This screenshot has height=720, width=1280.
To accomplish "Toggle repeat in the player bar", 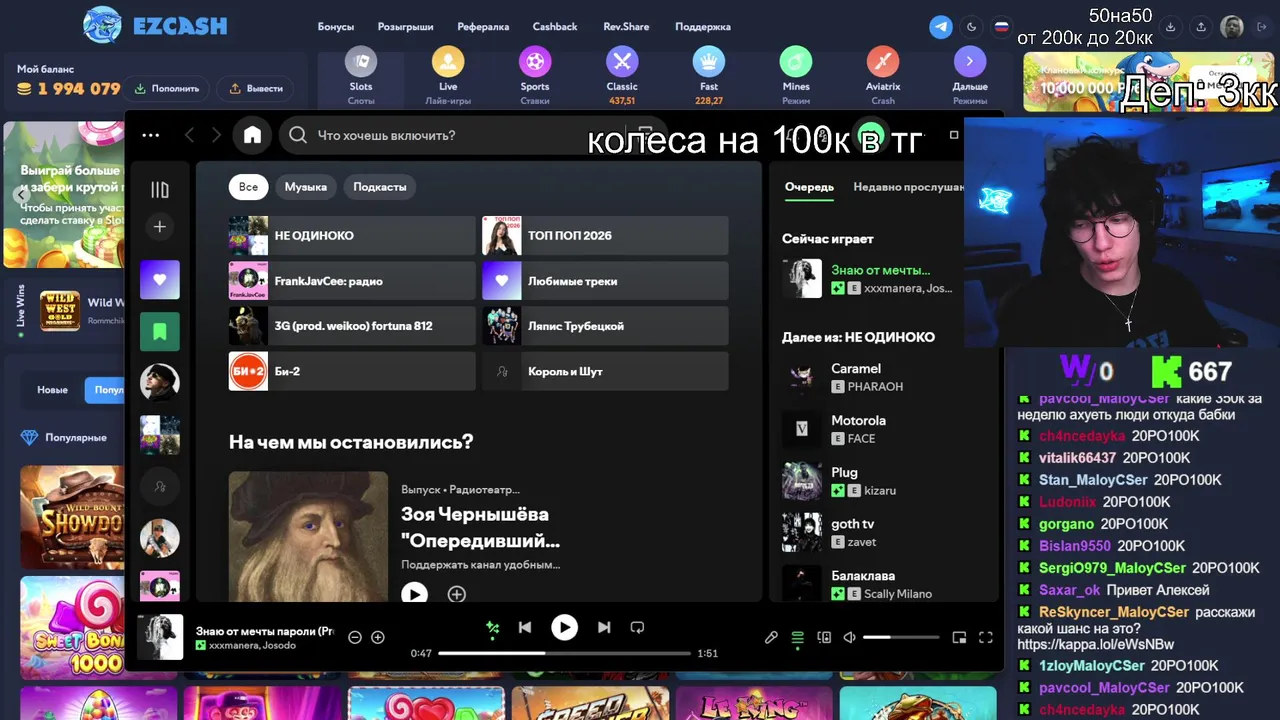I will pyautogui.click(x=637, y=628).
